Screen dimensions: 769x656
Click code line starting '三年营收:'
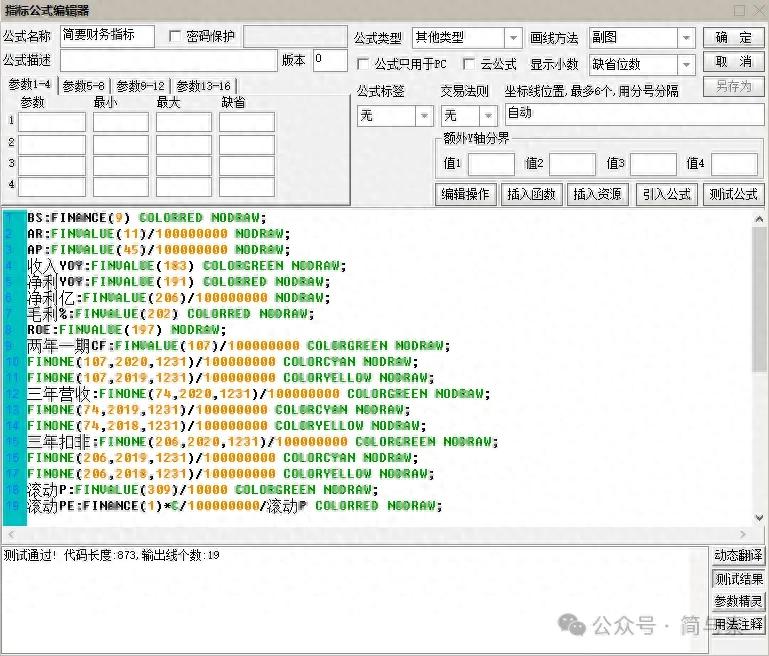point(258,393)
